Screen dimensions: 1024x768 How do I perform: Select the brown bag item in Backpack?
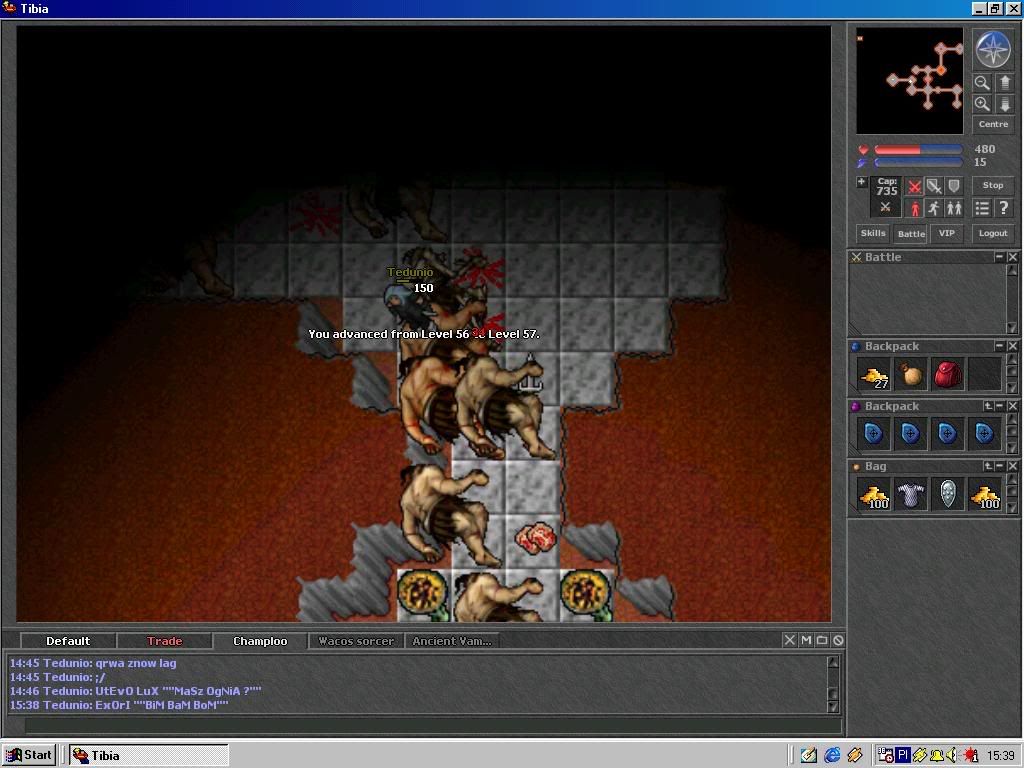[x=911, y=374]
